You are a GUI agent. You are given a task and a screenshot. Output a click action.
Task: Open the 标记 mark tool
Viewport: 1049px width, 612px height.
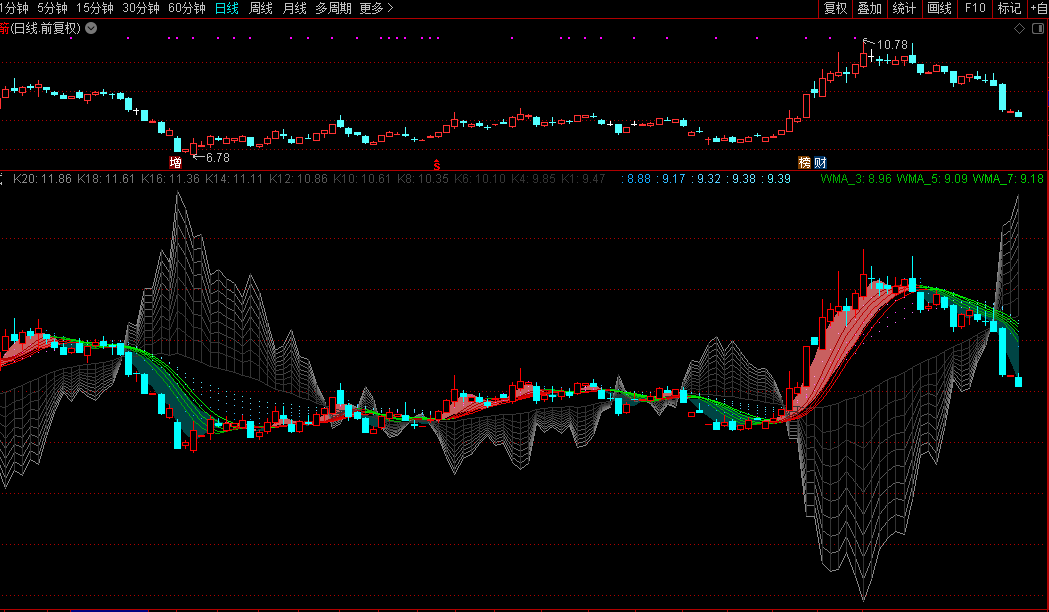point(1009,8)
